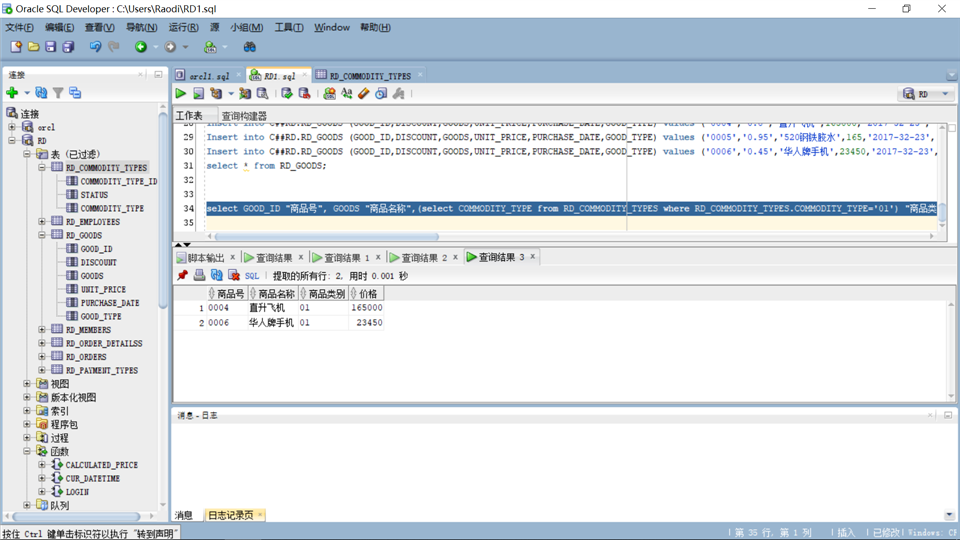Viewport: 960px width, 540px height.
Task: Click the Run Script icon in worksheet toolbar
Action: point(198,94)
